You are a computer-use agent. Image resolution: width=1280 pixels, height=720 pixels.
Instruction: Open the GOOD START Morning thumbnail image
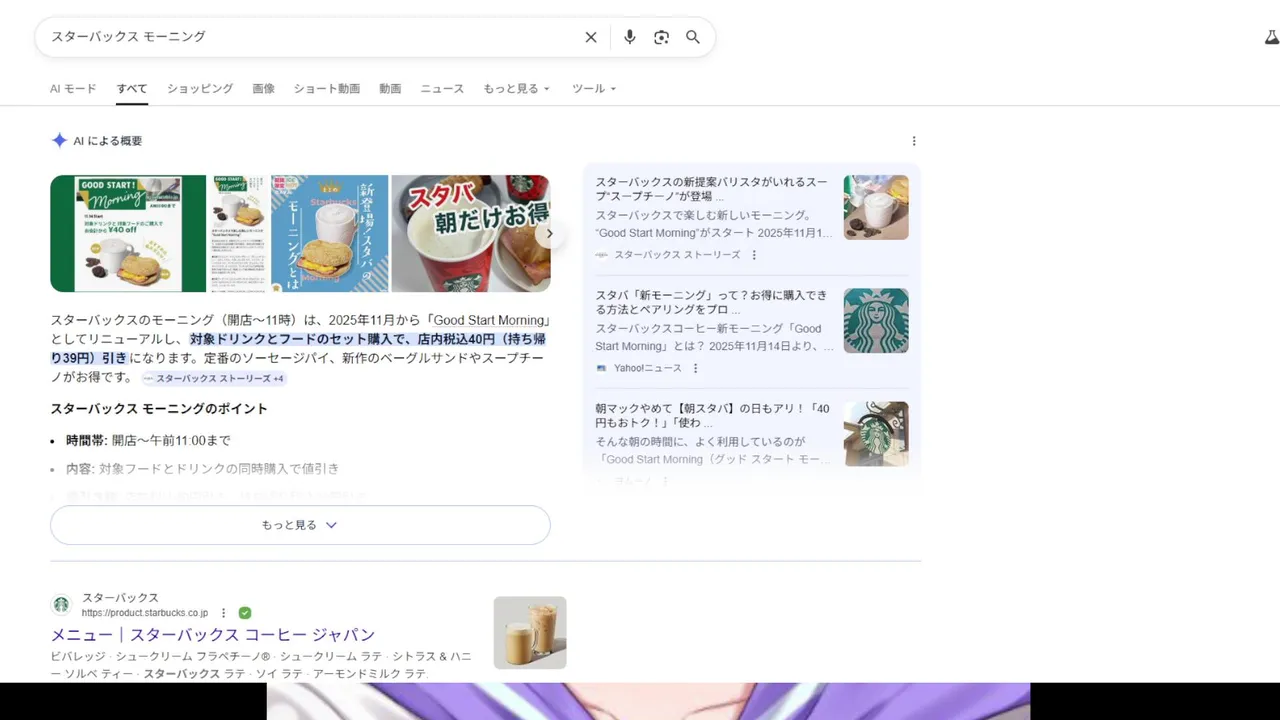click(128, 234)
